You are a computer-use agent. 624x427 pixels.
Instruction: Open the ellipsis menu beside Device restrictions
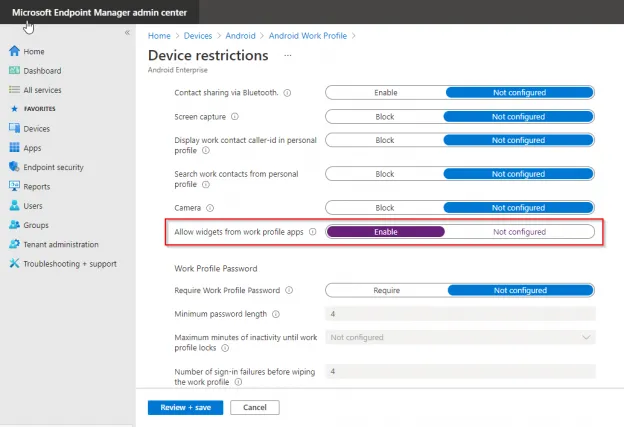click(289, 55)
